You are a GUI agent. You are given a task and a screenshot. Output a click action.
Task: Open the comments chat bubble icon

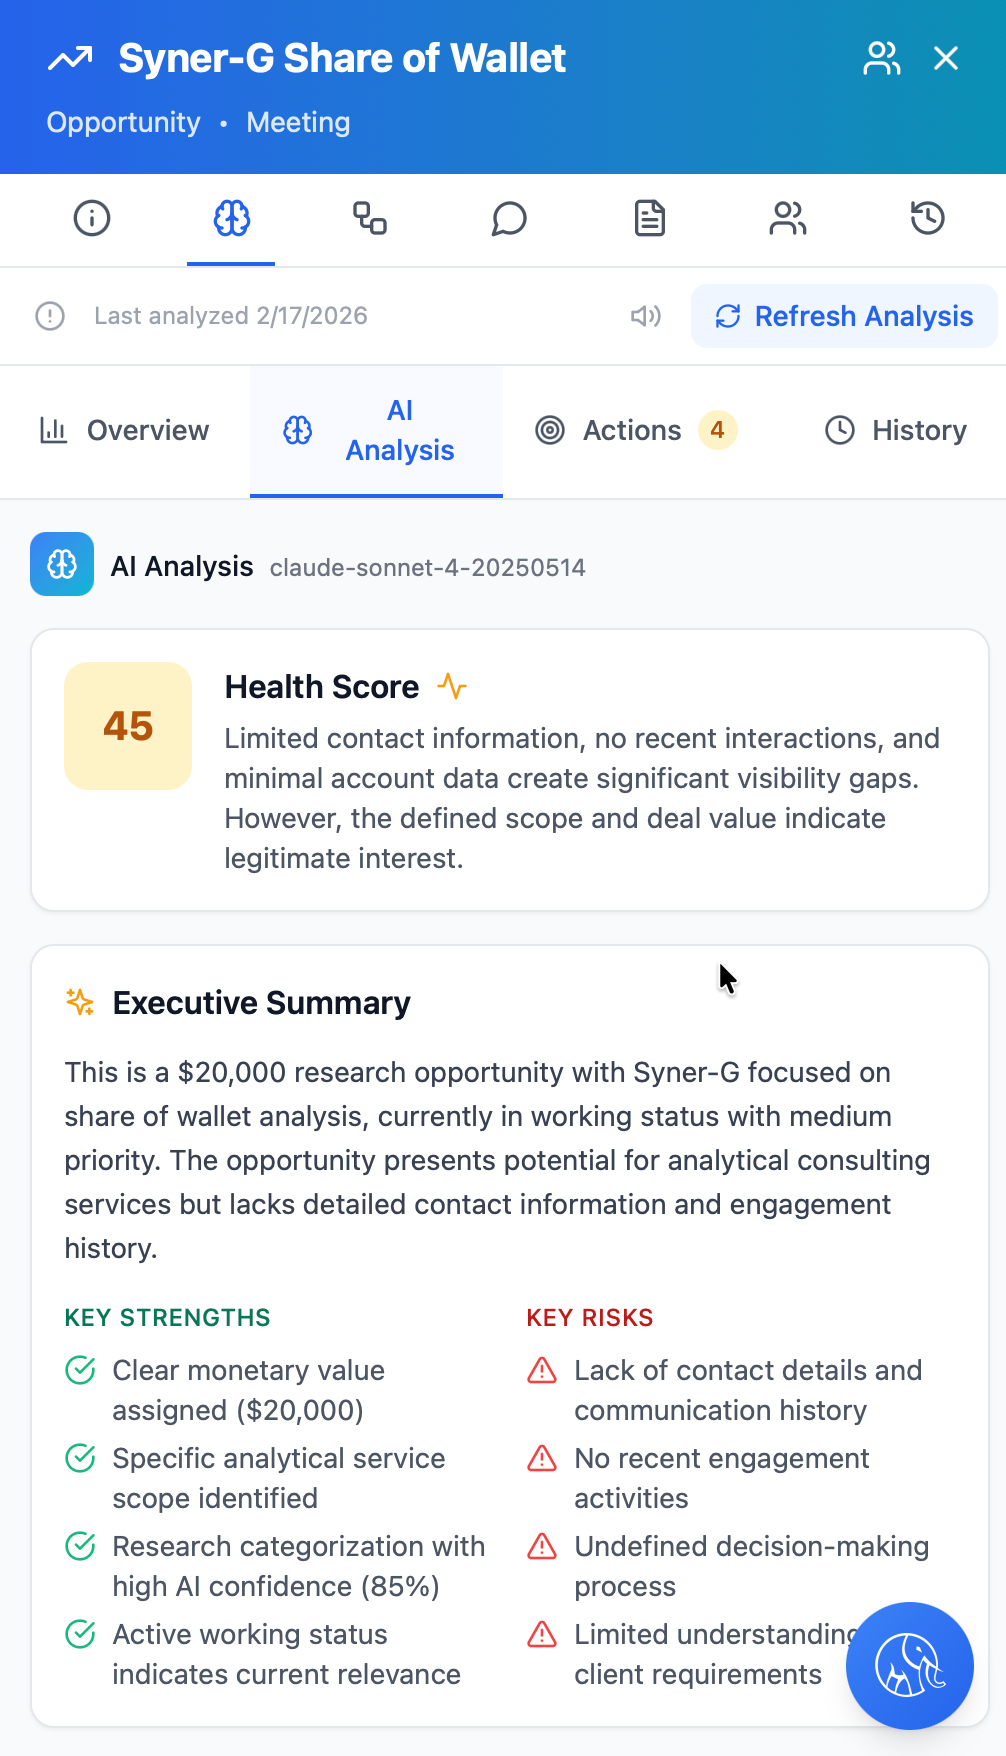(x=509, y=218)
